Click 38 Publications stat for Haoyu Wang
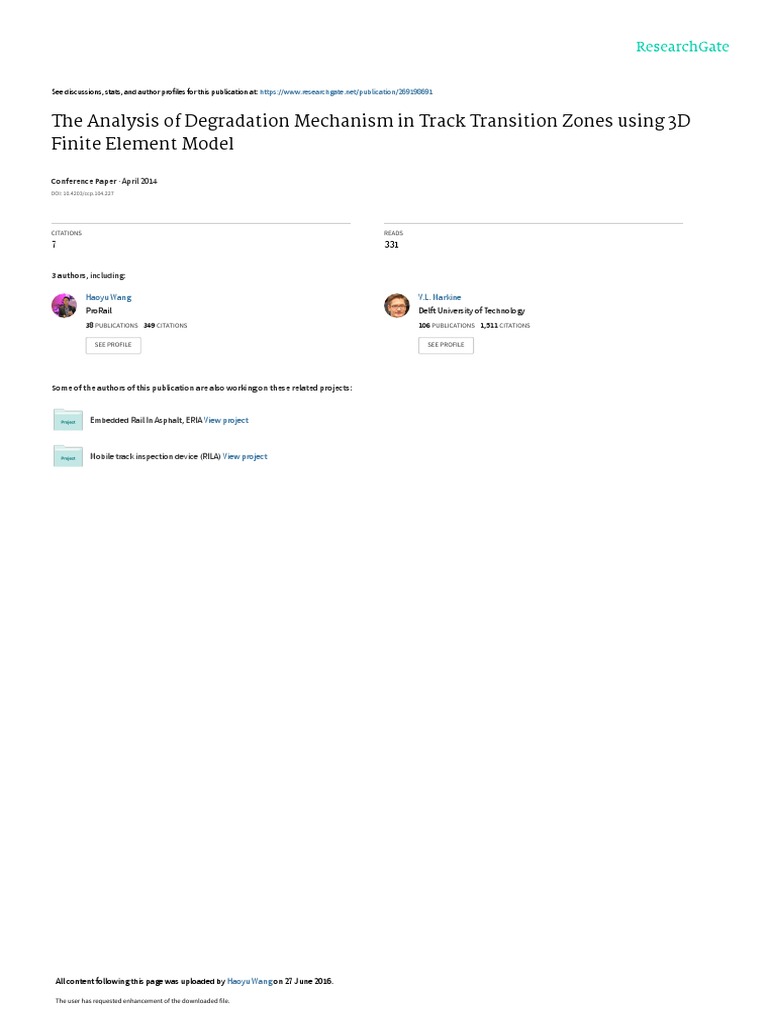Viewport: 768px width, 1024px height. 112,325
